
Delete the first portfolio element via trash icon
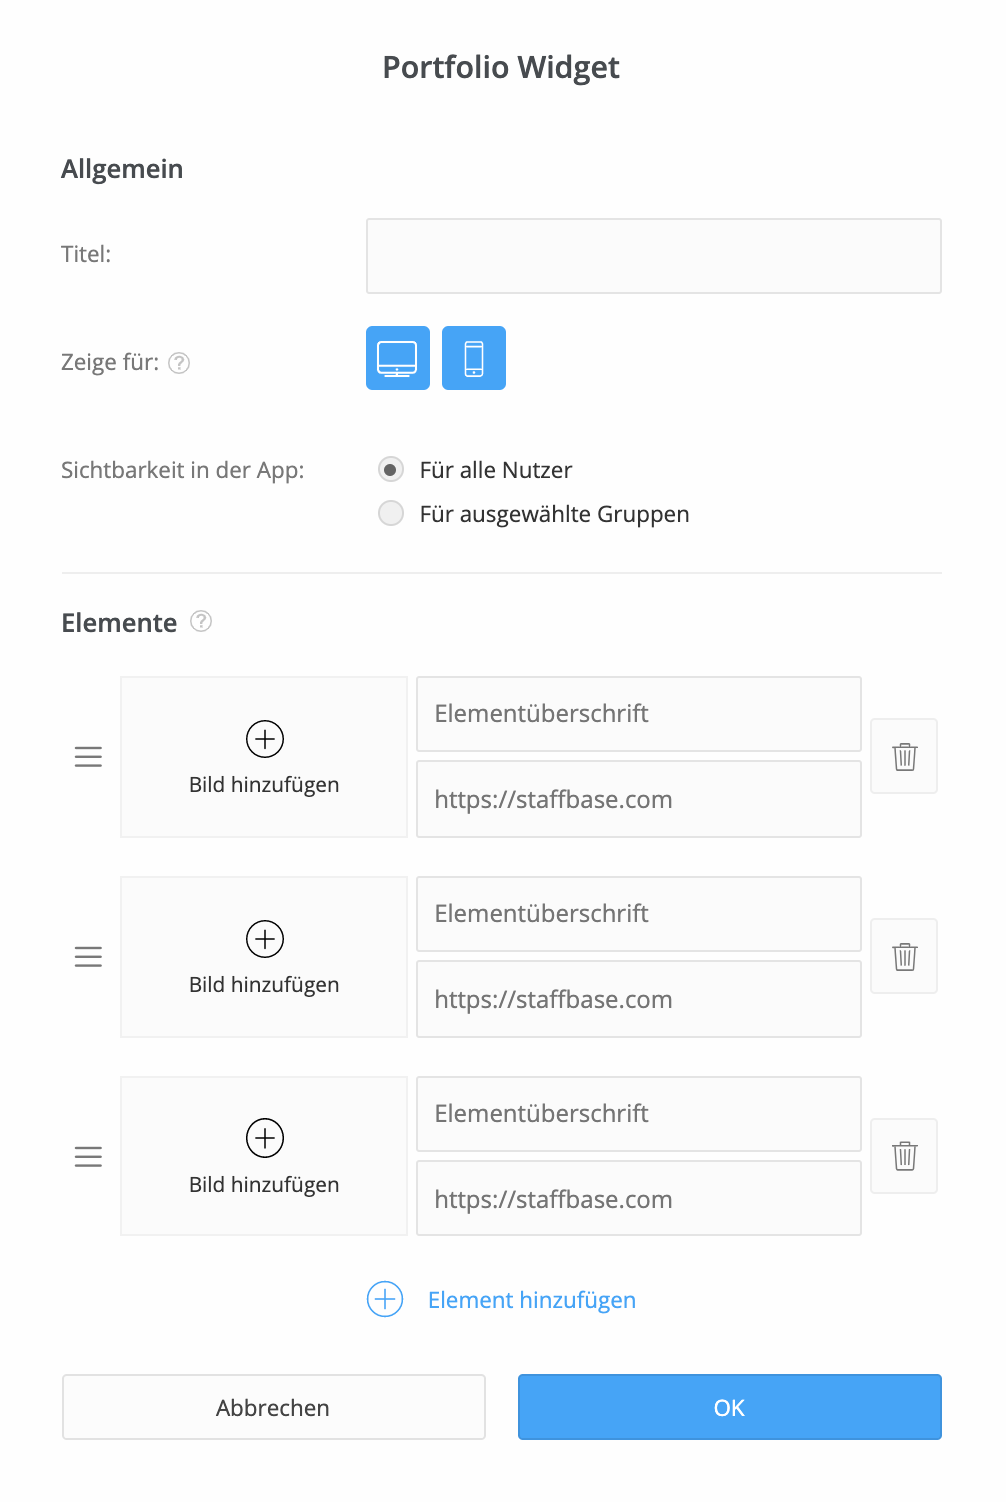pyautogui.click(x=903, y=756)
